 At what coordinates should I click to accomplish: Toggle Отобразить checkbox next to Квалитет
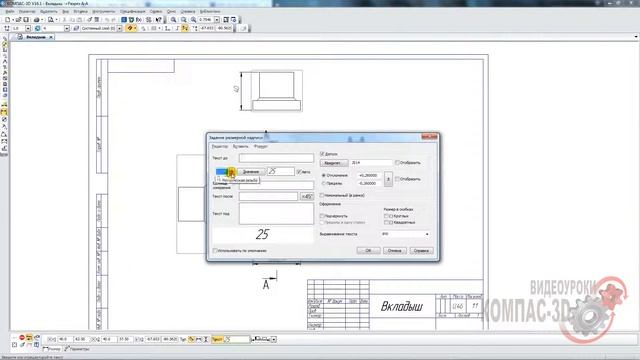(397, 162)
